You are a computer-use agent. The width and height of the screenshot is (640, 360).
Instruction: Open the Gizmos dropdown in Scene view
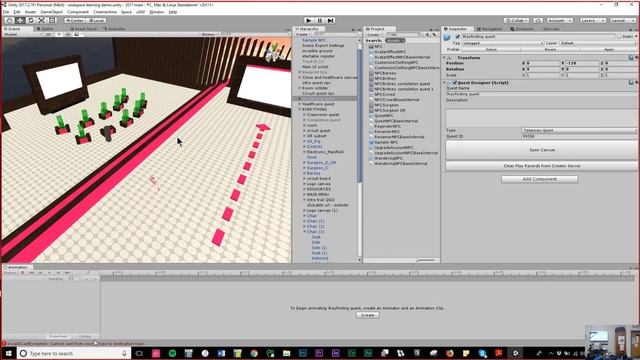[209, 35]
